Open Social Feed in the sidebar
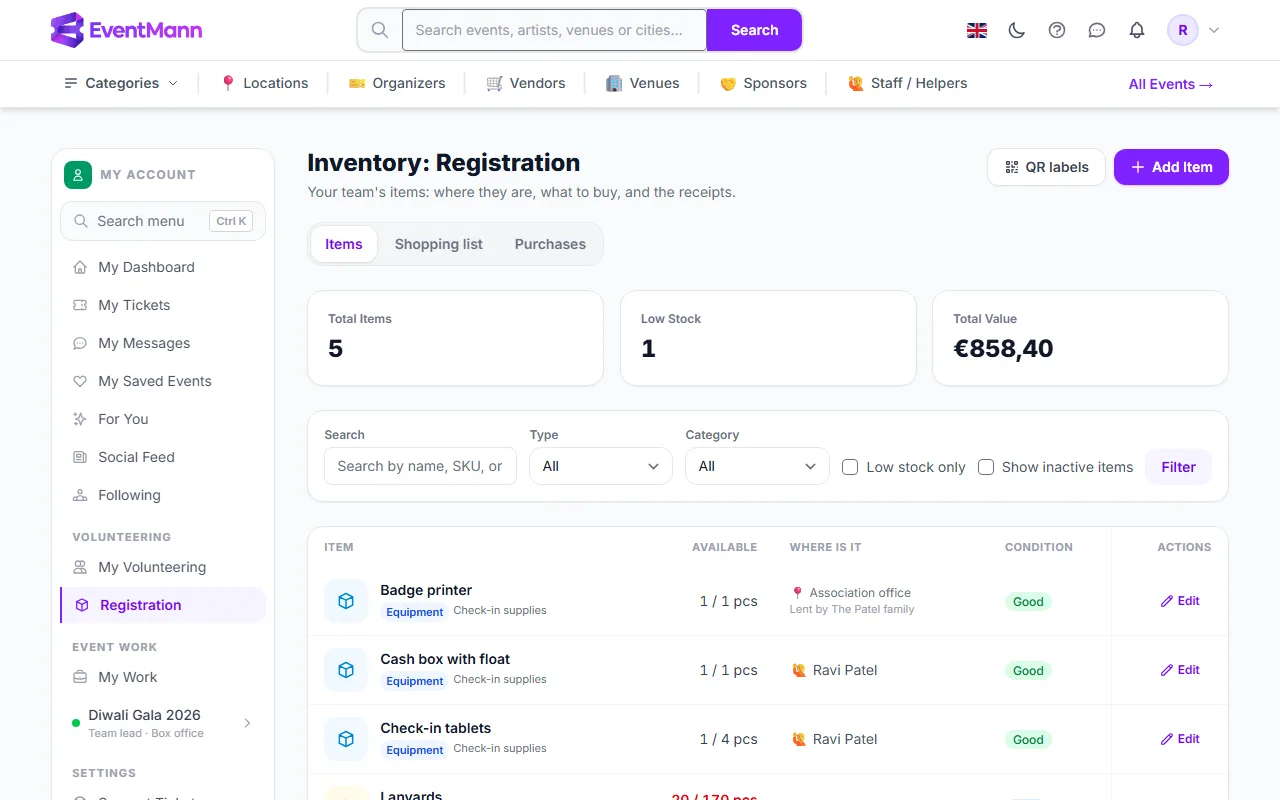This screenshot has height=800, width=1280. point(163,457)
